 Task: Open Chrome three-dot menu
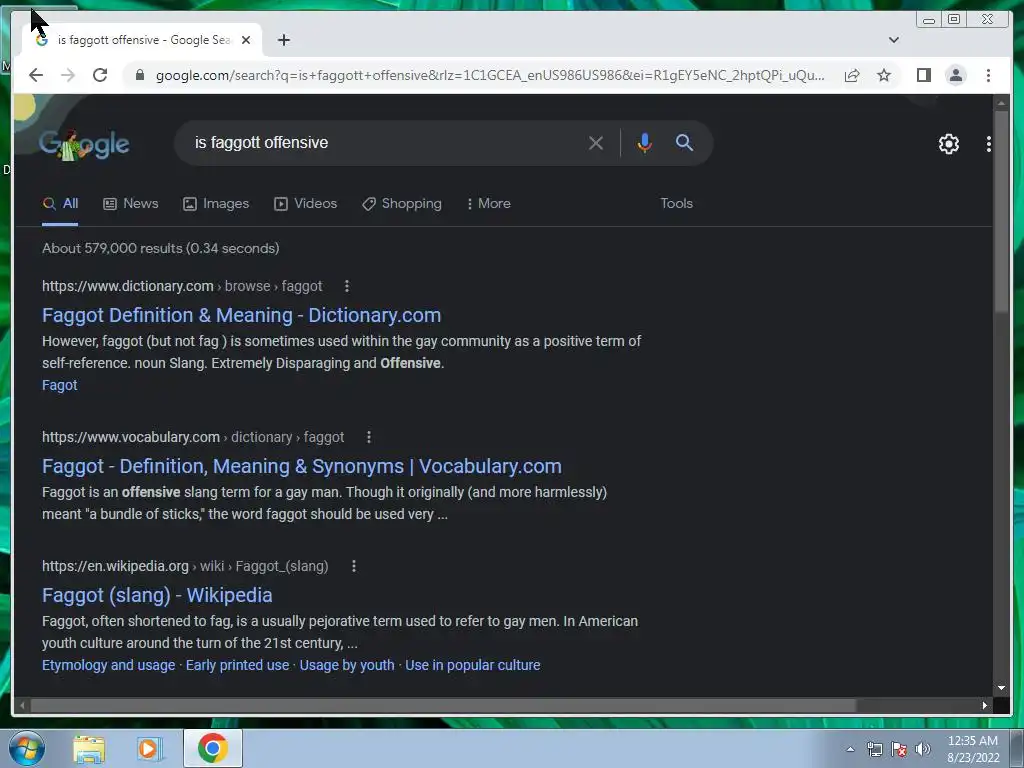(988, 75)
